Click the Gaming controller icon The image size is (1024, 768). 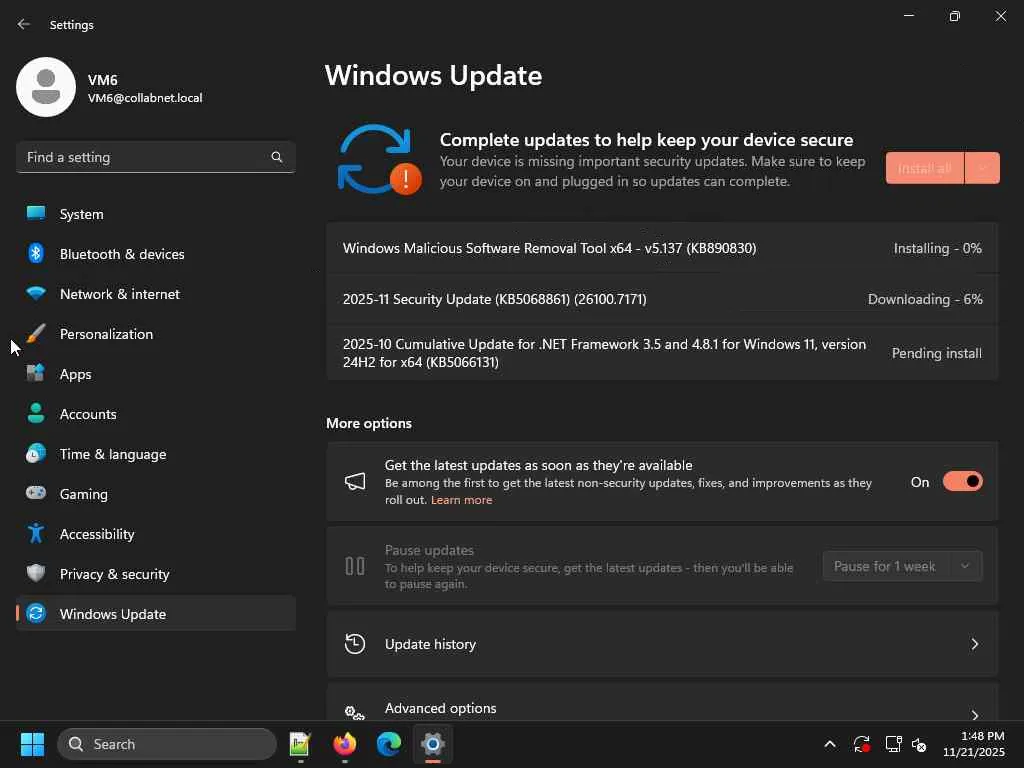[x=36, y=493]
